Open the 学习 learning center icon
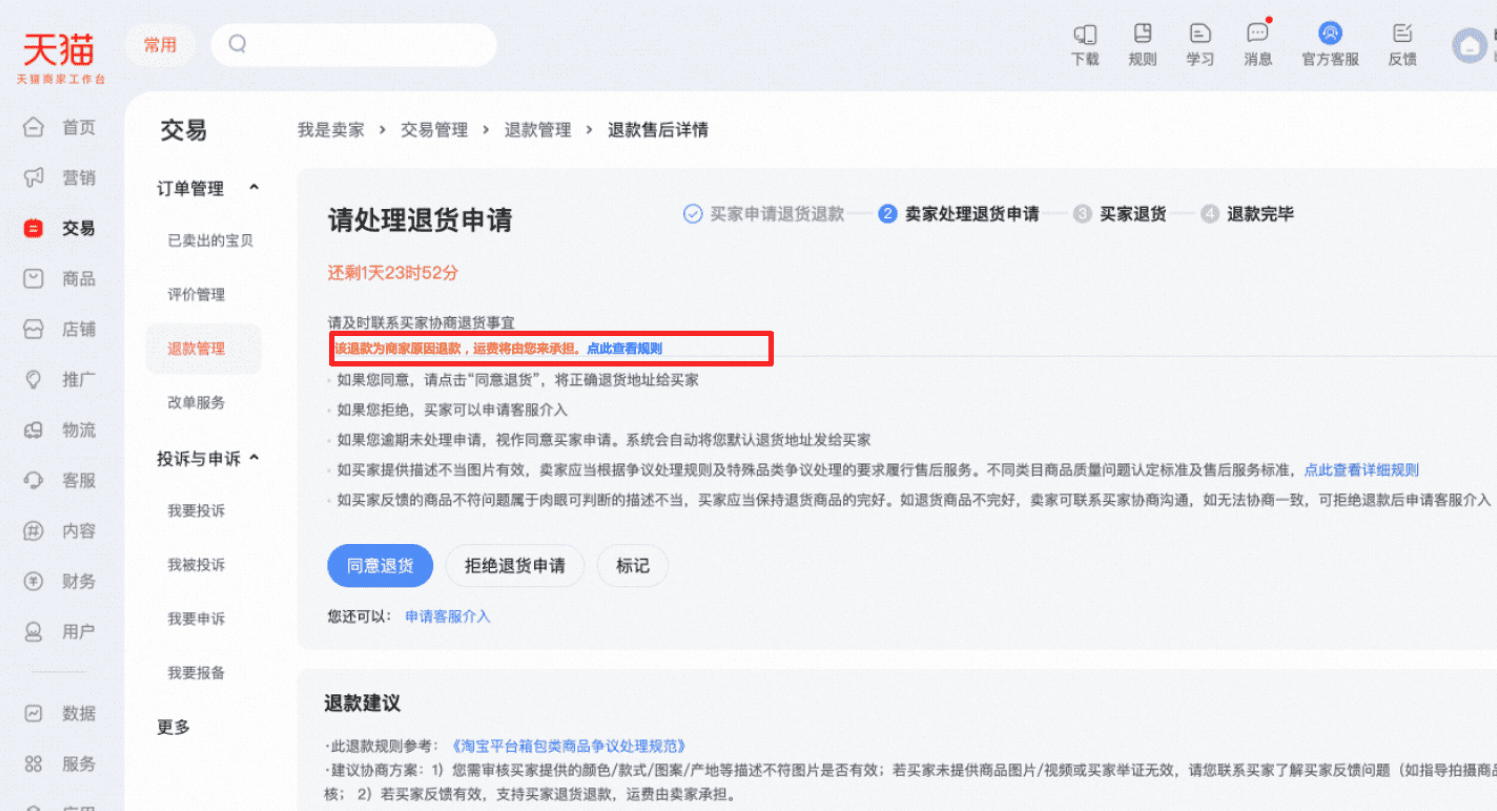 click(1199, 45)
